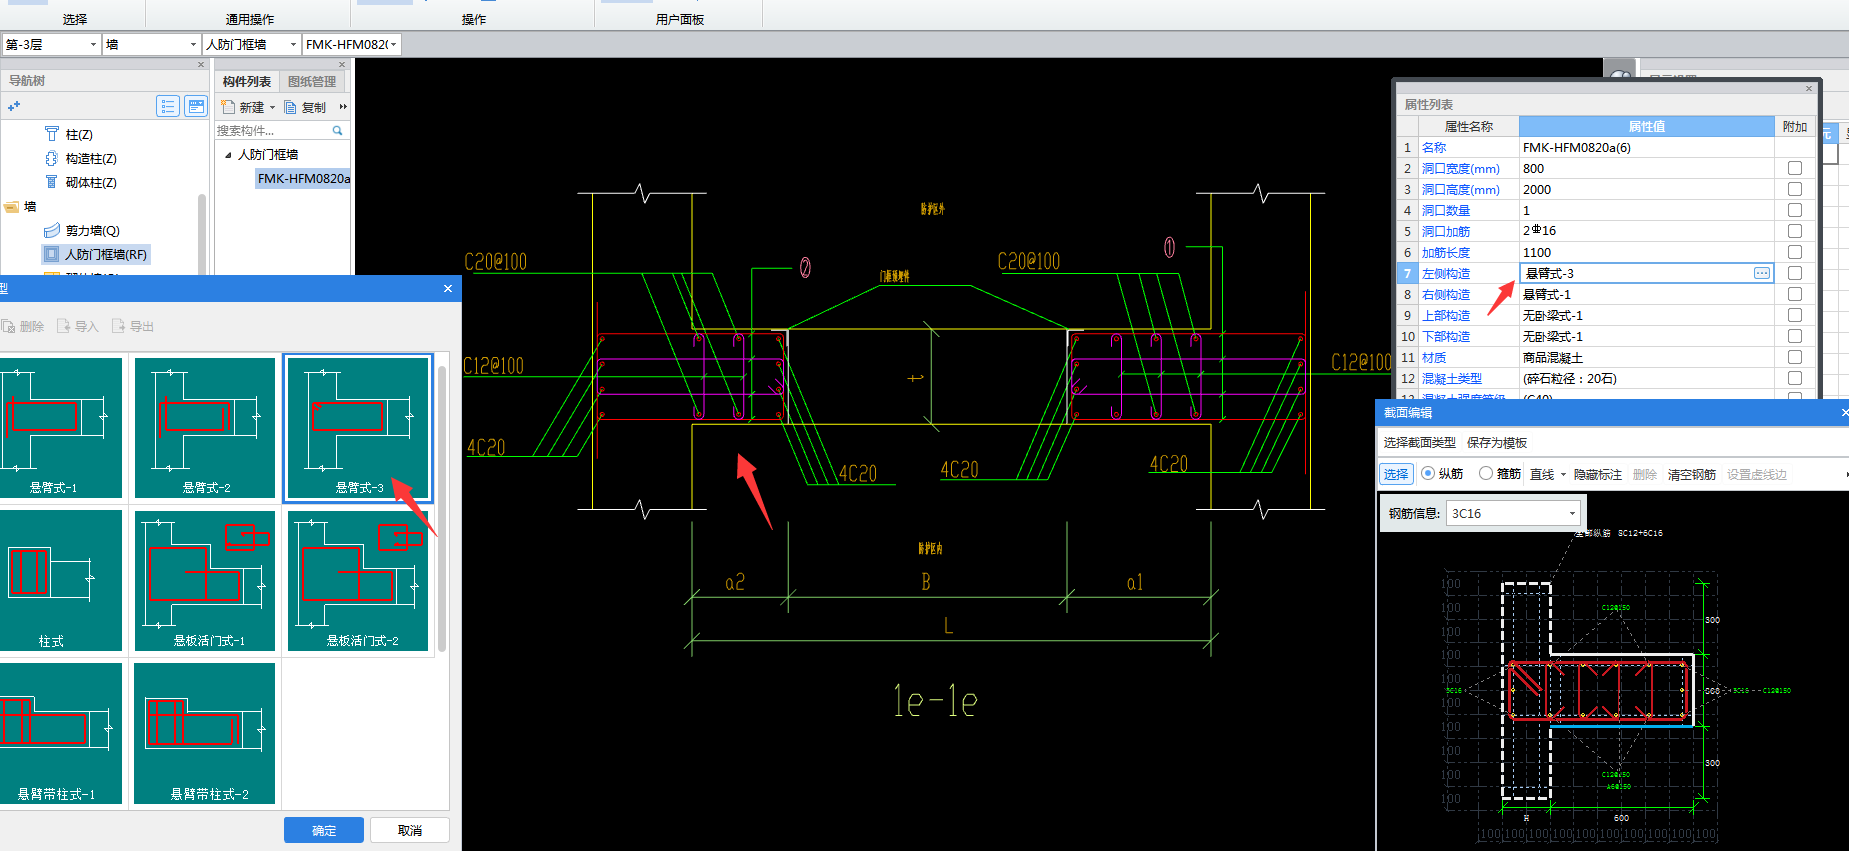The image size is (1849, 851).
Task: Open the 钢筋信息 3C16 combo box
Action: point(1514,513)
